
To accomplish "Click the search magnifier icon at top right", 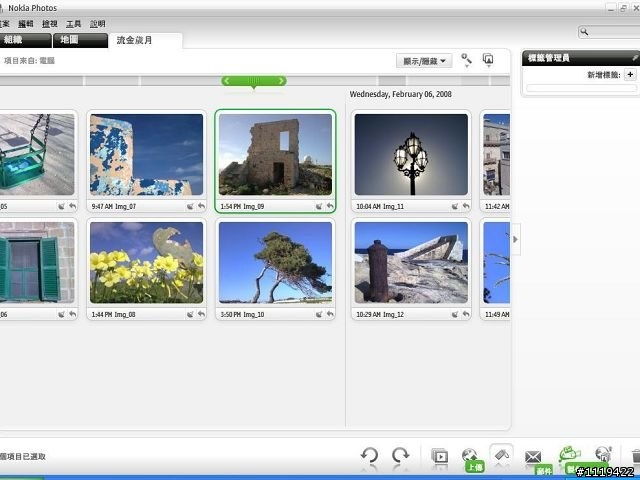I will 584,31.
